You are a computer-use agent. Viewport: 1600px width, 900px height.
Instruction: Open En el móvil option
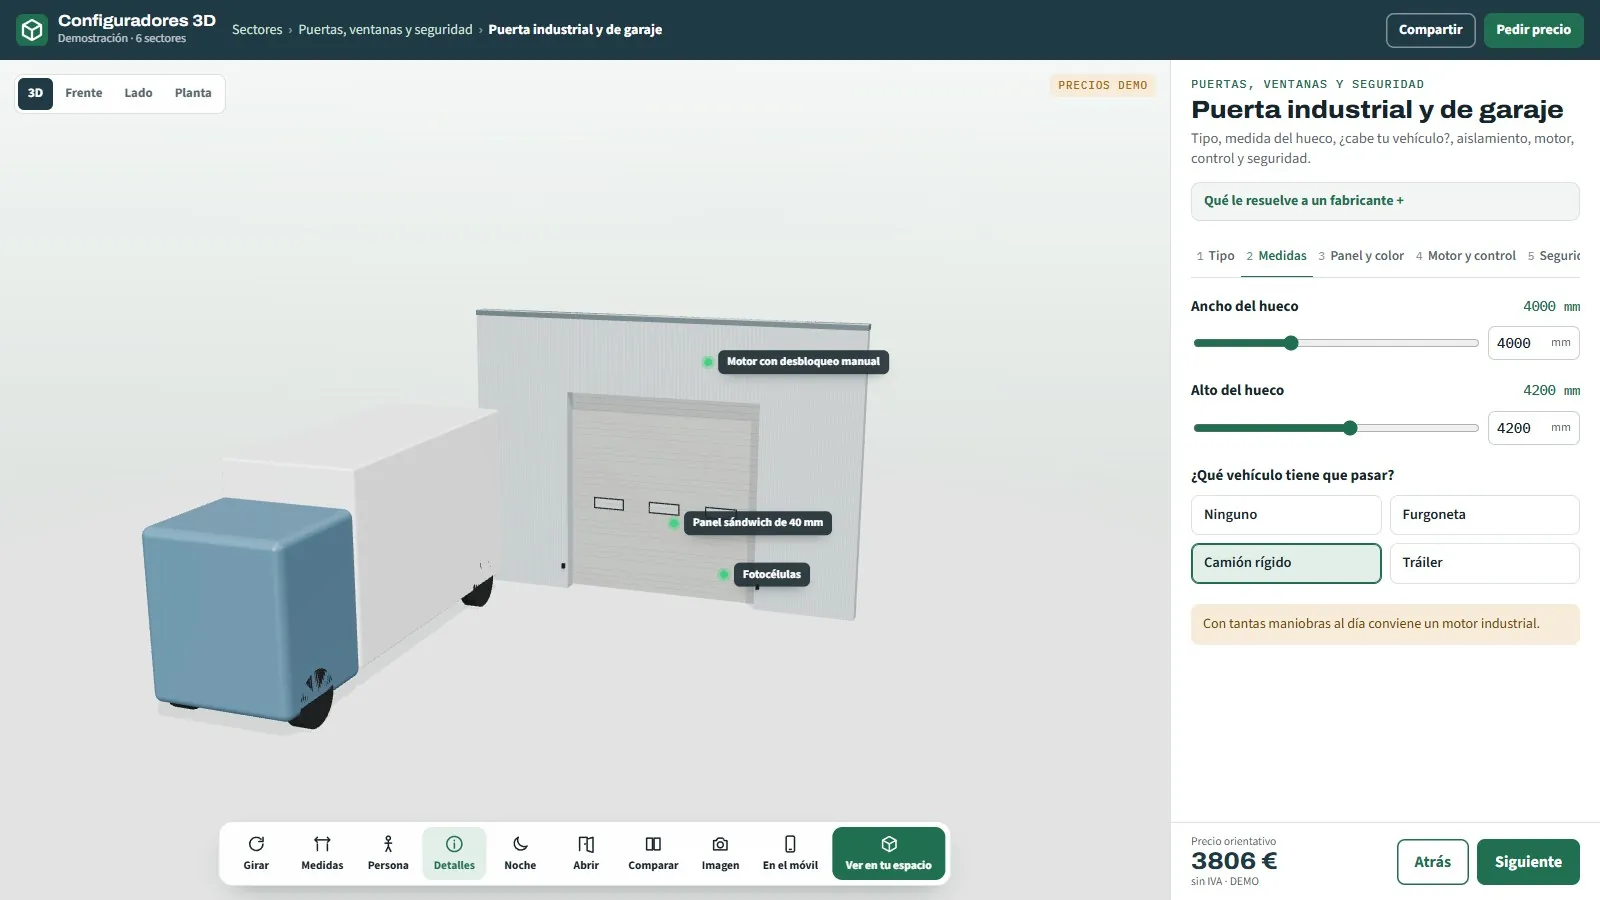790,853
